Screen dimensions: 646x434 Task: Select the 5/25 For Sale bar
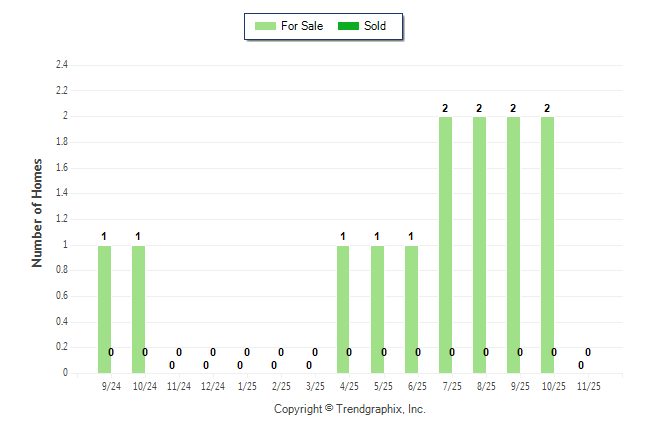tap(377, 308)
